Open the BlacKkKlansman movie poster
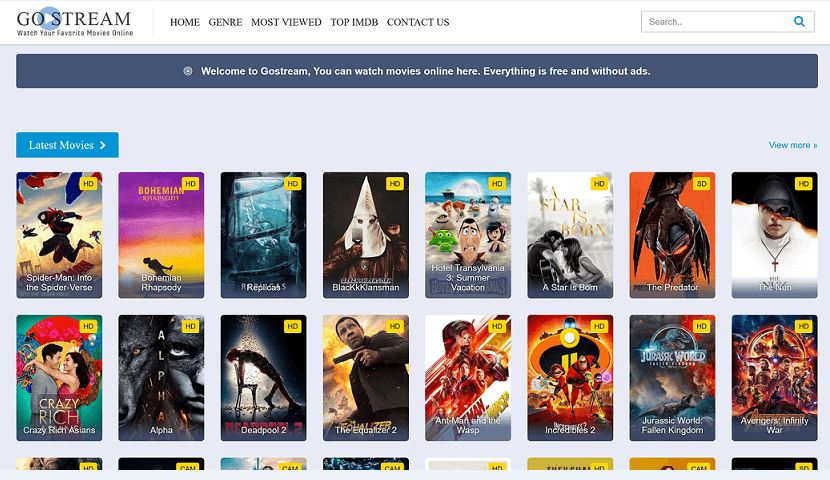 pos(366,235)
